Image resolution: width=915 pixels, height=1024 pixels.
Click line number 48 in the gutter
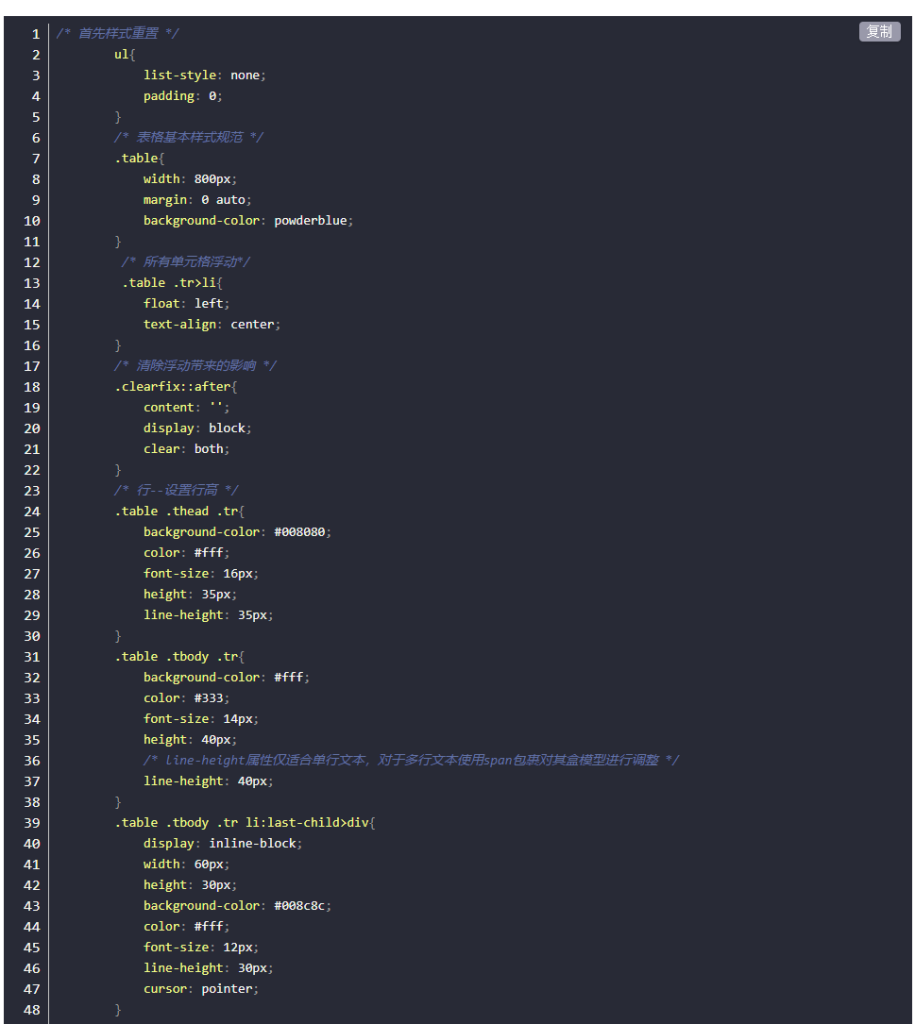[32, 1009]
